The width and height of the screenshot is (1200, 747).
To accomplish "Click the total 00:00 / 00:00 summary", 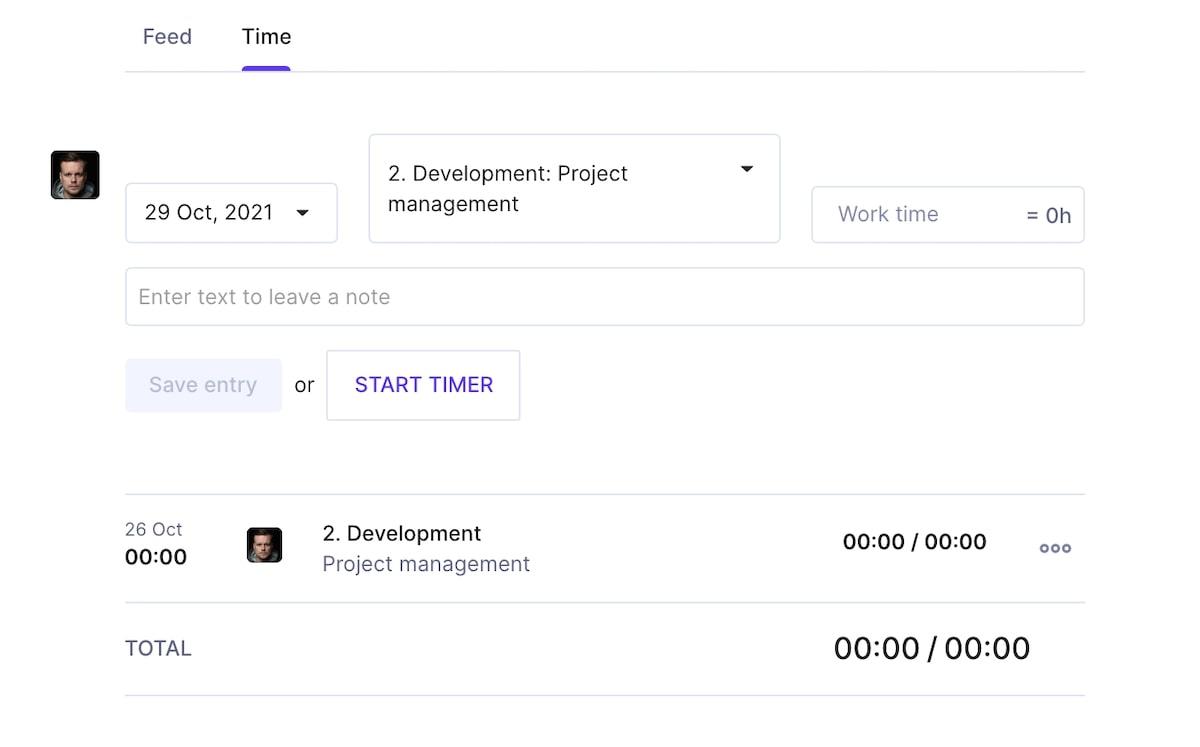I will pyautogui.click(x=931, y=648).
